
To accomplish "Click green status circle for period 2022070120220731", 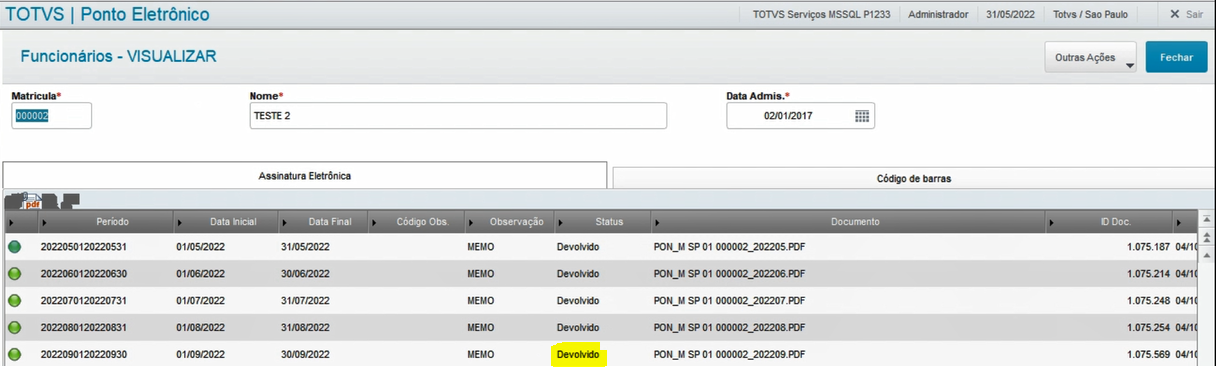I will pos(15,300).
